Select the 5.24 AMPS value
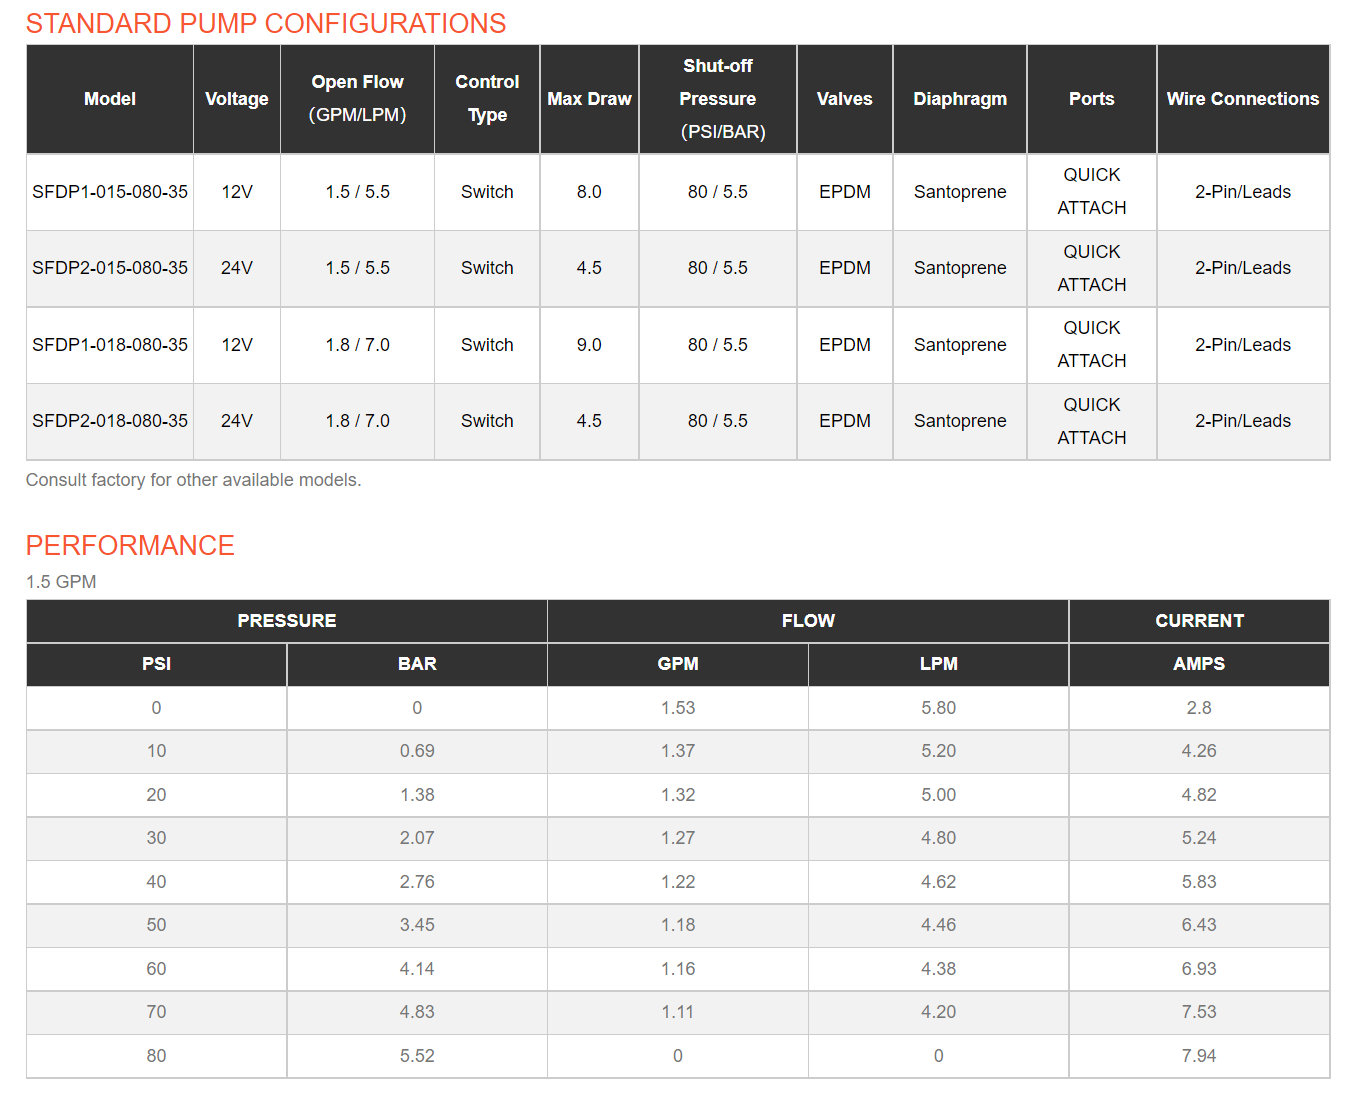The height and width of the screenshot is (1094, 1356). [1199, 838]
